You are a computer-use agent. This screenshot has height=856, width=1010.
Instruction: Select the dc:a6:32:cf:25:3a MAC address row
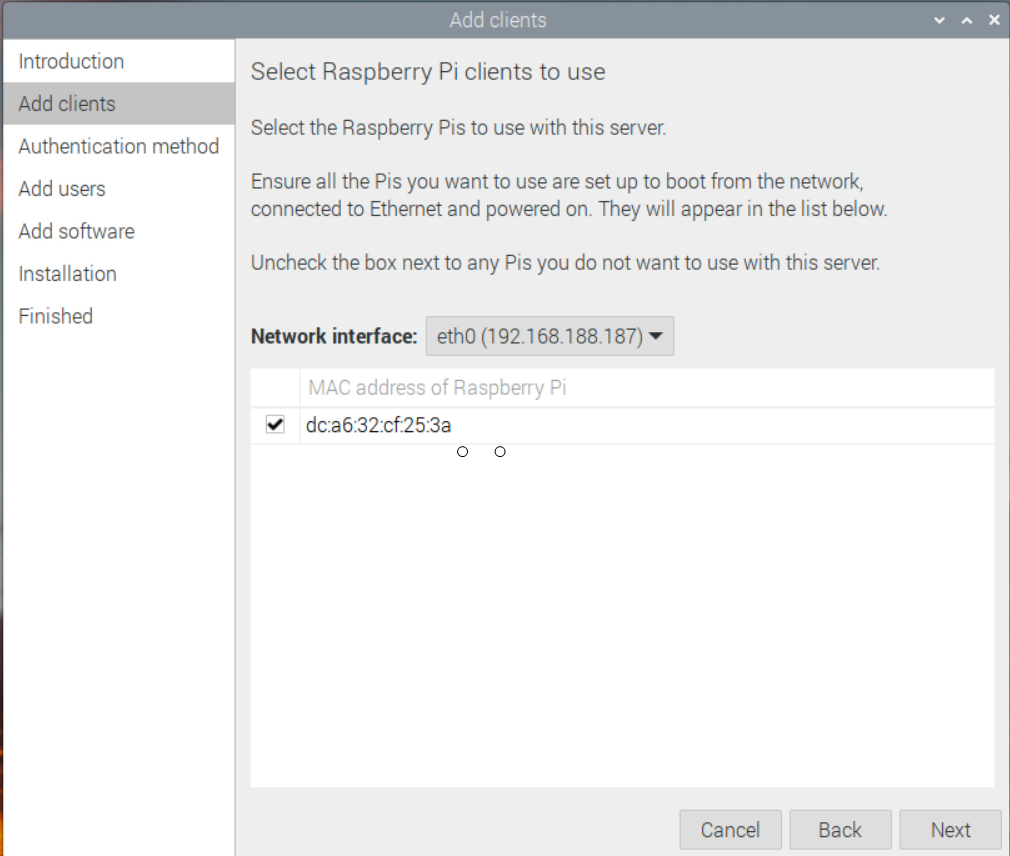tap(622, 425)
